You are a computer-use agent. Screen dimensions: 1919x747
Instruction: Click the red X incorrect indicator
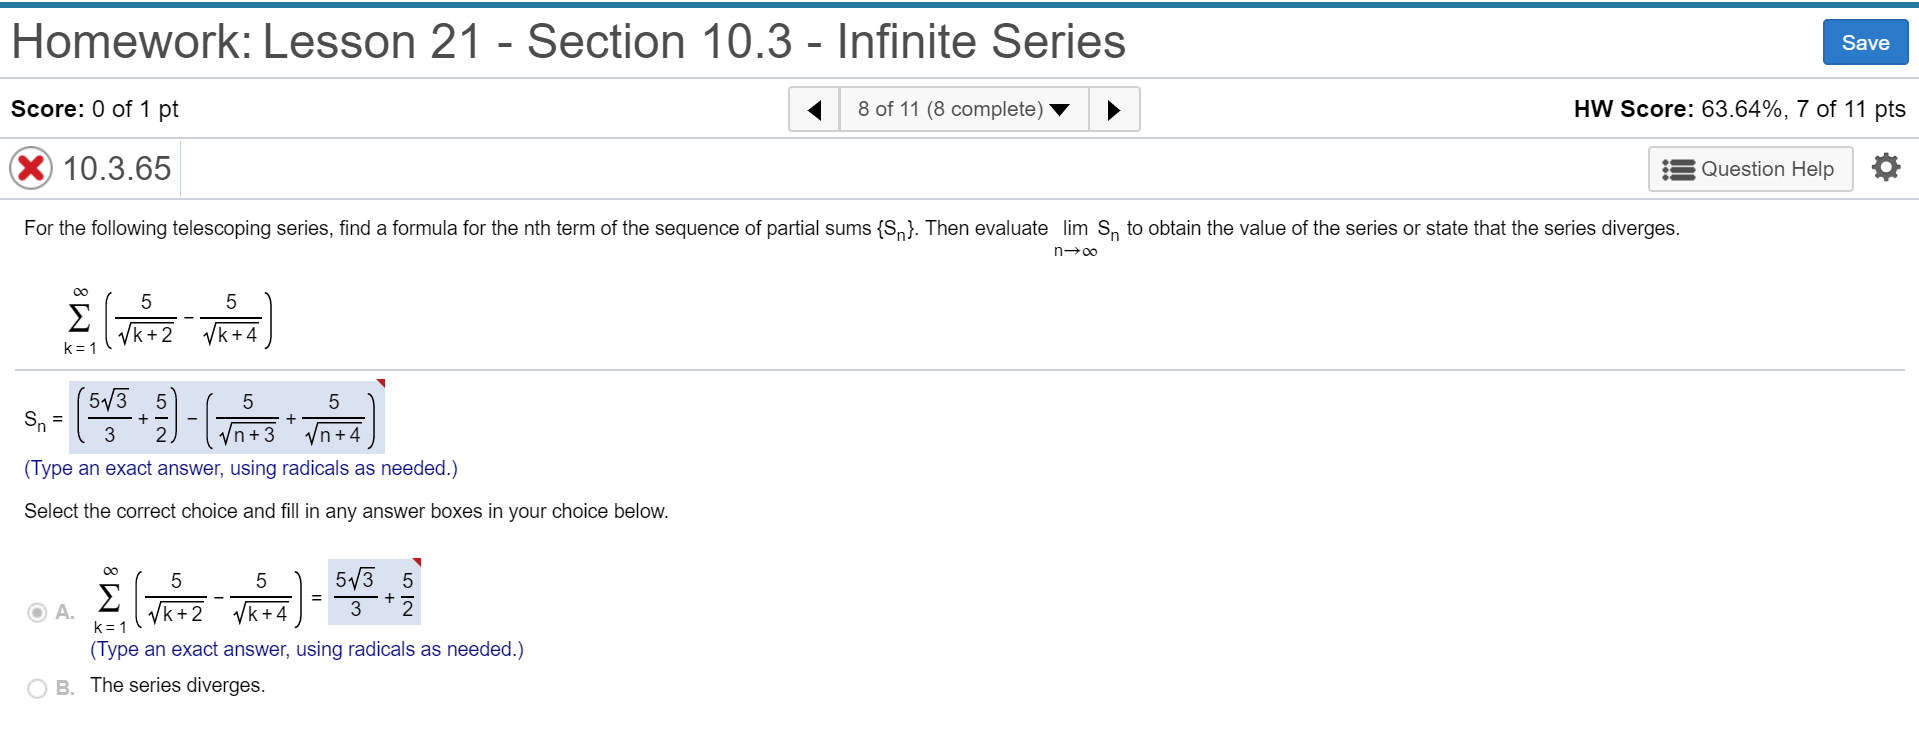(x=31, y=167)
